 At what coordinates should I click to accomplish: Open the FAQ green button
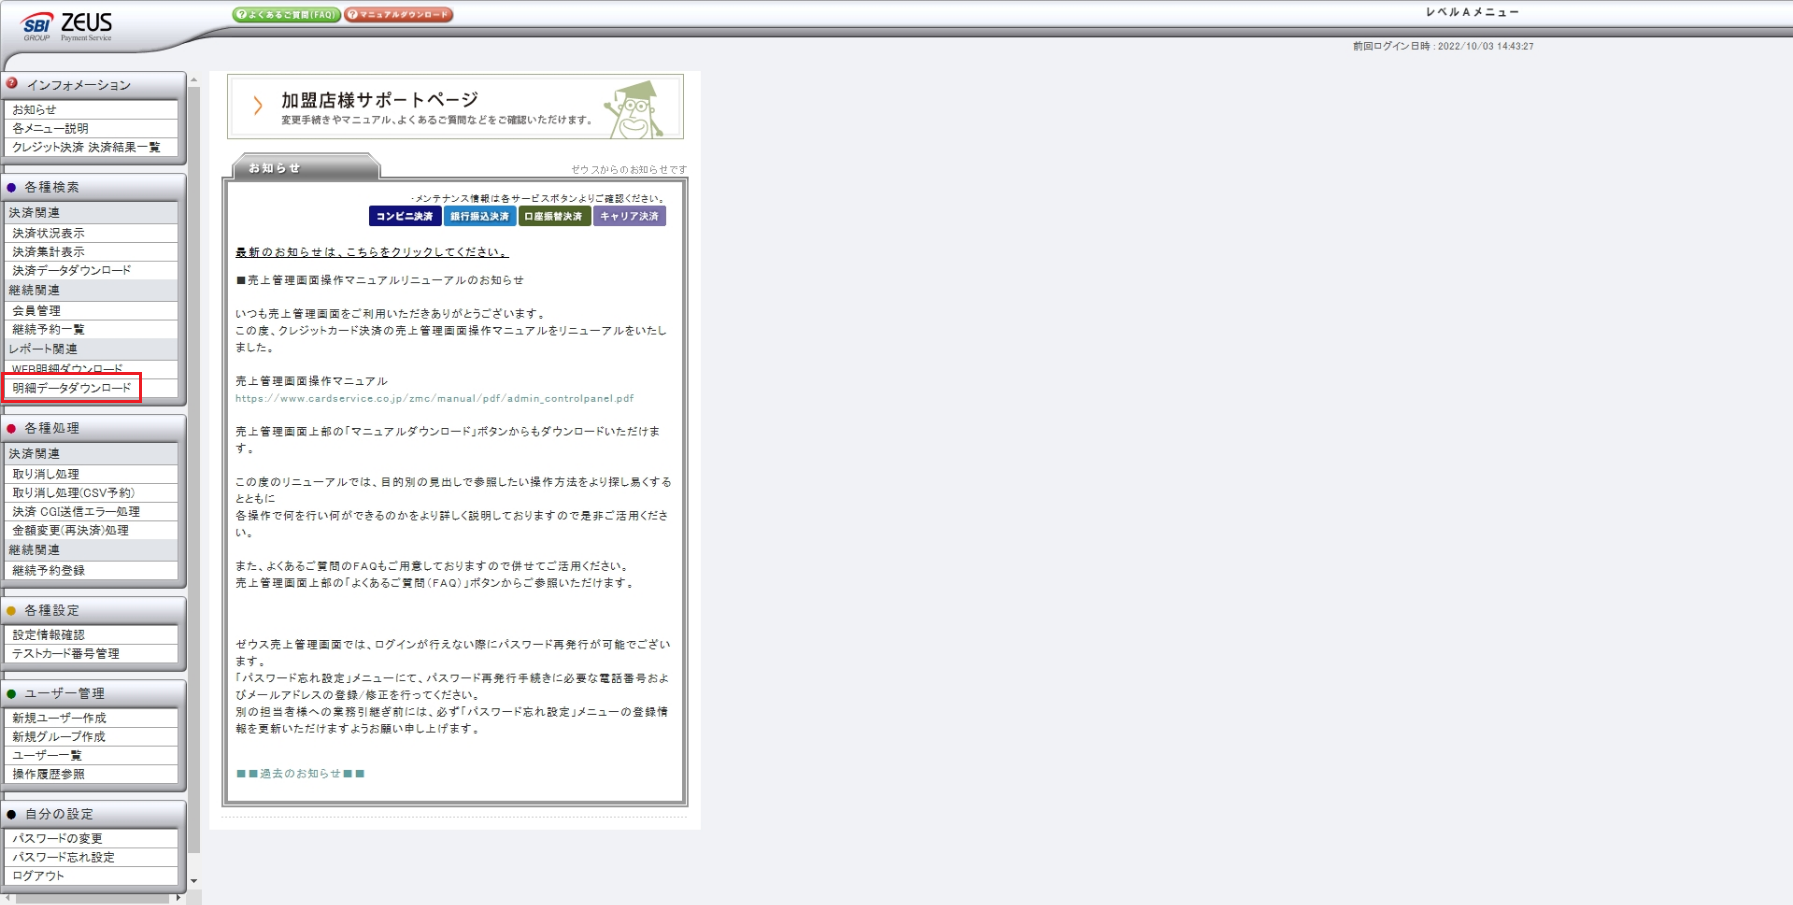[286, 15]
